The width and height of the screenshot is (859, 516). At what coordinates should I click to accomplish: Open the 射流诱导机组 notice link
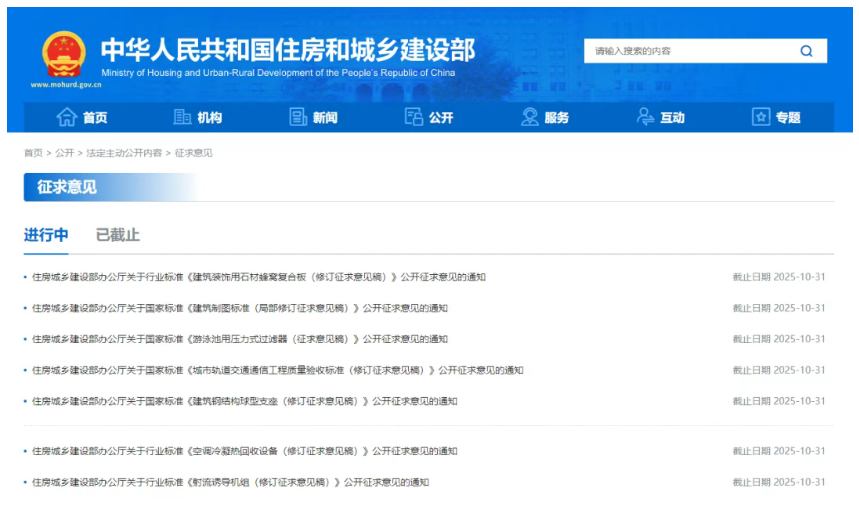[x=230, y=482]
